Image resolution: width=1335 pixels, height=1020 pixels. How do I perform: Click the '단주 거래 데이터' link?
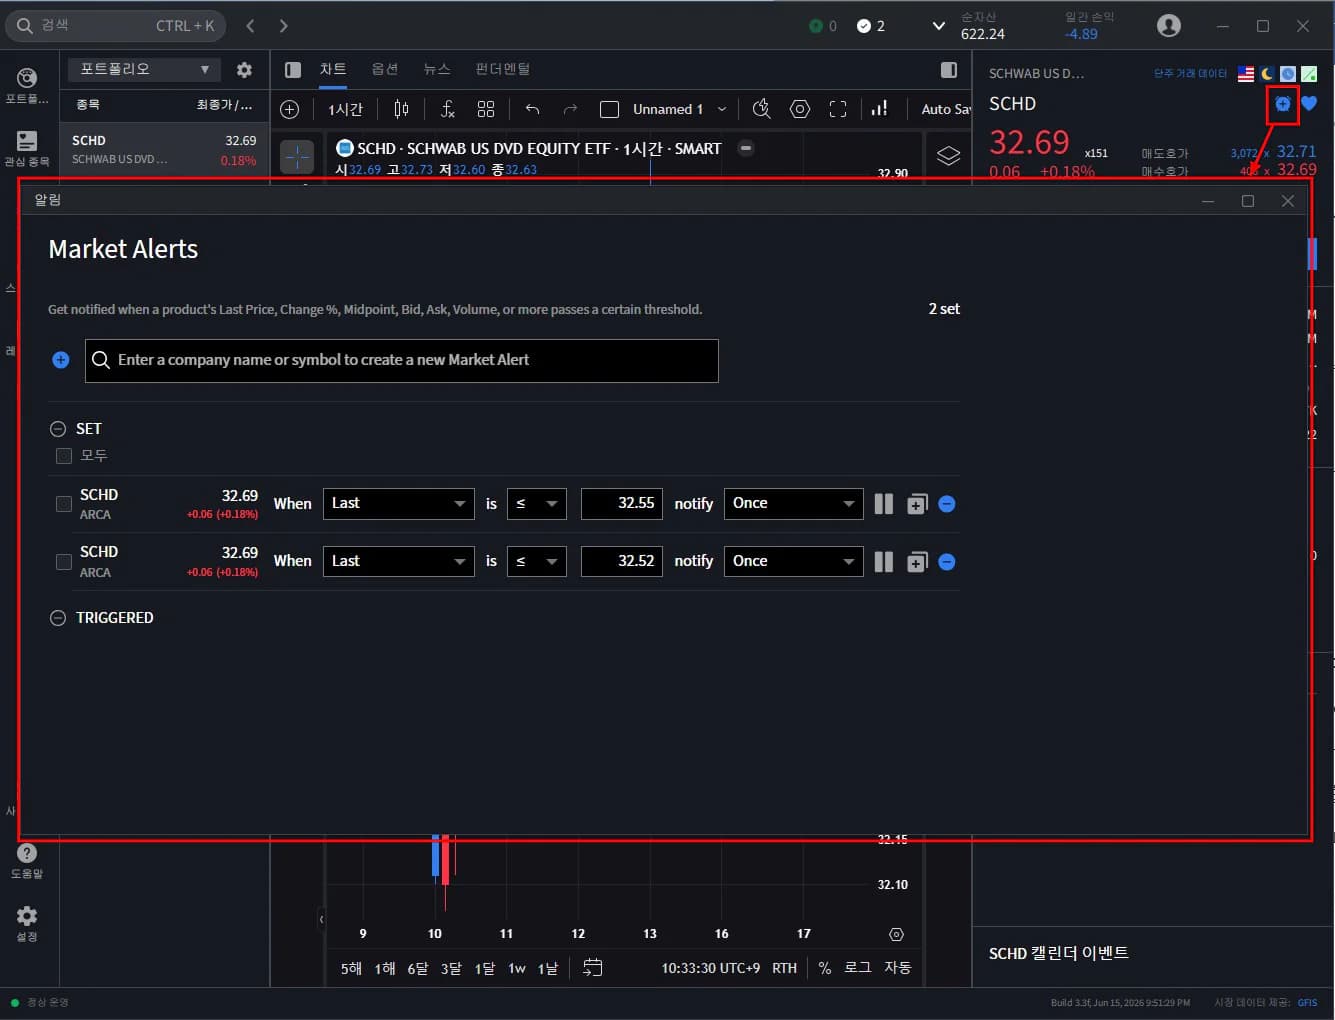pyautogui.click(x=1190, y=74)
